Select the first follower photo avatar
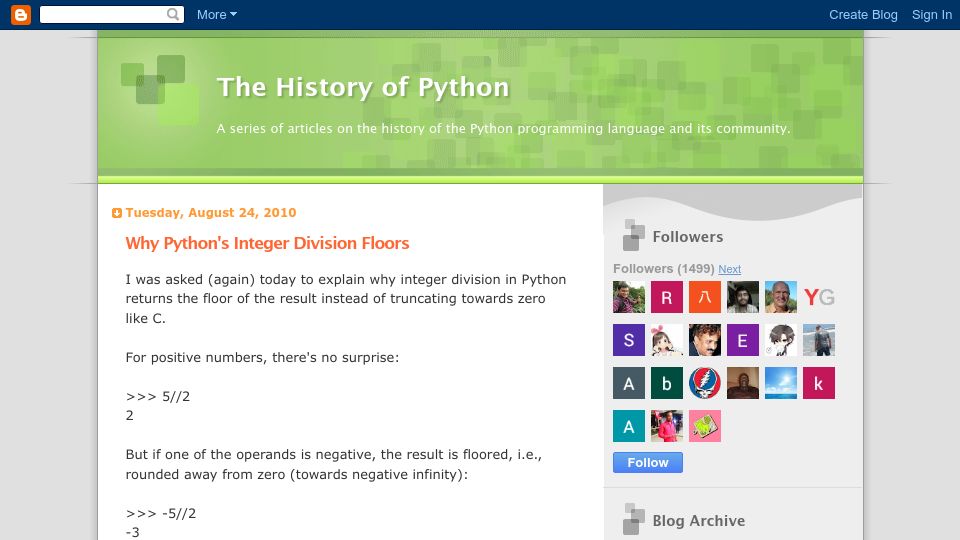This screenshot has width=960, height=540. (629, 297)
